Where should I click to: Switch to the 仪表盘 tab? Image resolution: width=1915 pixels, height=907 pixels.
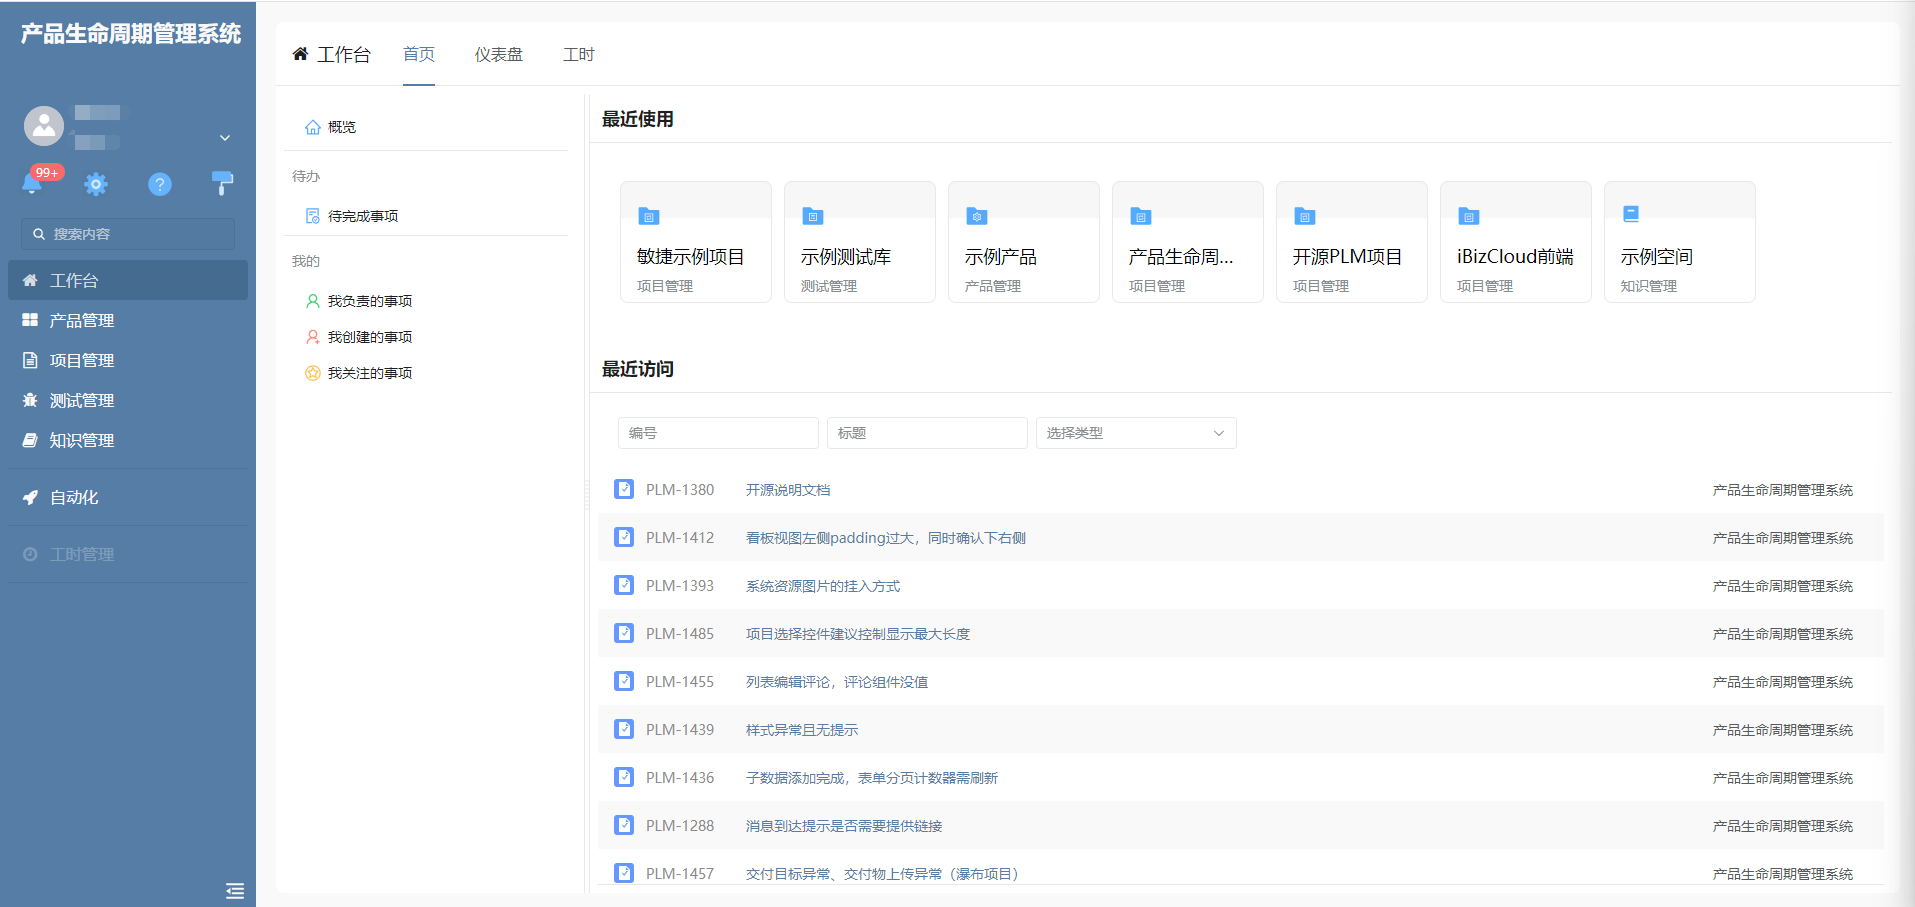[x=499, y=54]
